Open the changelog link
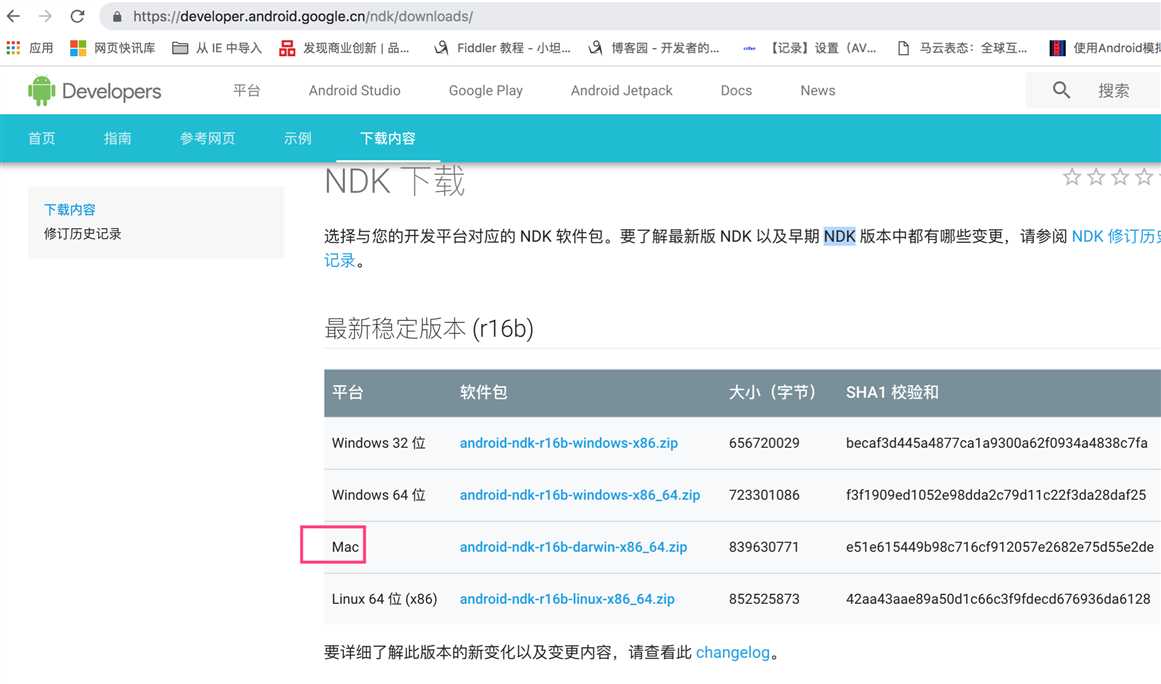1161x684 pixels. pyautogui.click(x=733, y=652)
